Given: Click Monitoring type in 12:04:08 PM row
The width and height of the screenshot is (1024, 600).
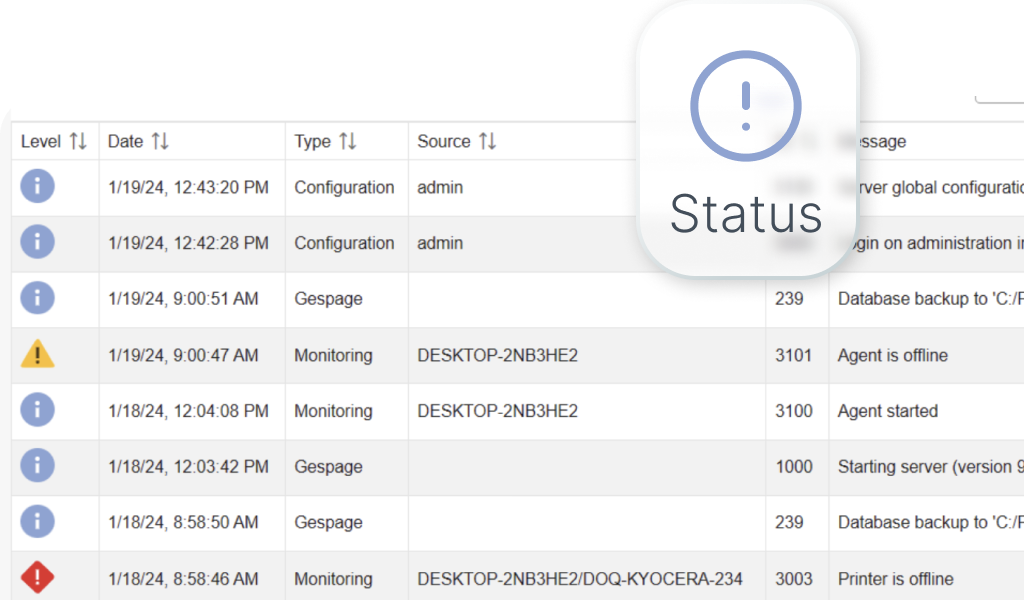Looking at the screenshot, I should 333,411.
